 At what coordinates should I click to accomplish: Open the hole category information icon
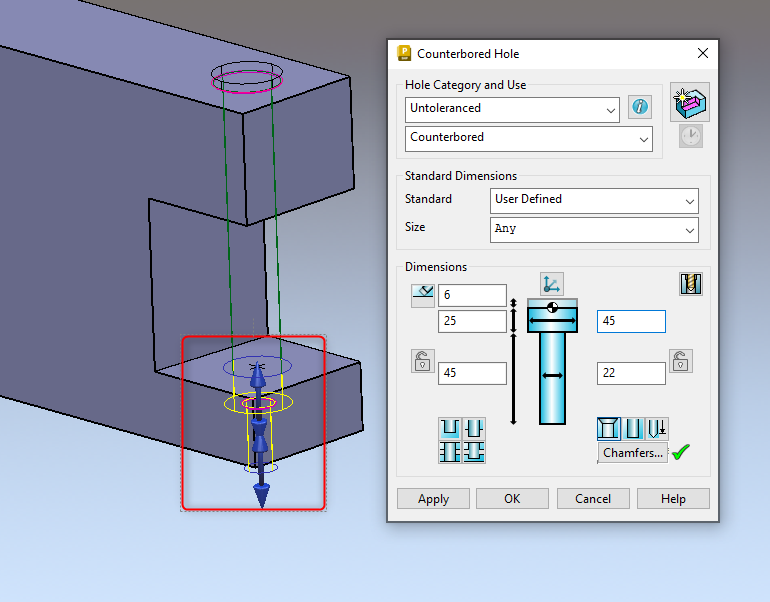click(639, 107)
